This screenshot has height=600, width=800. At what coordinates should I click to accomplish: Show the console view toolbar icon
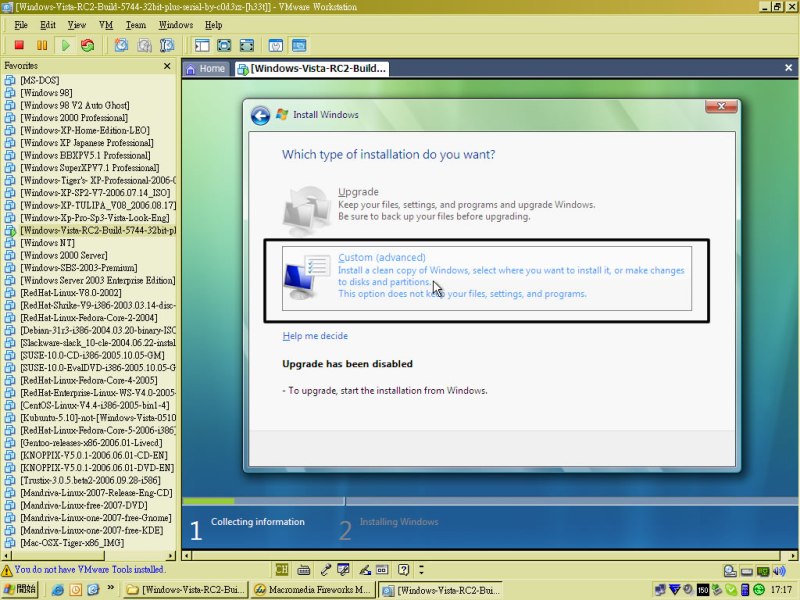click(299, 45)
